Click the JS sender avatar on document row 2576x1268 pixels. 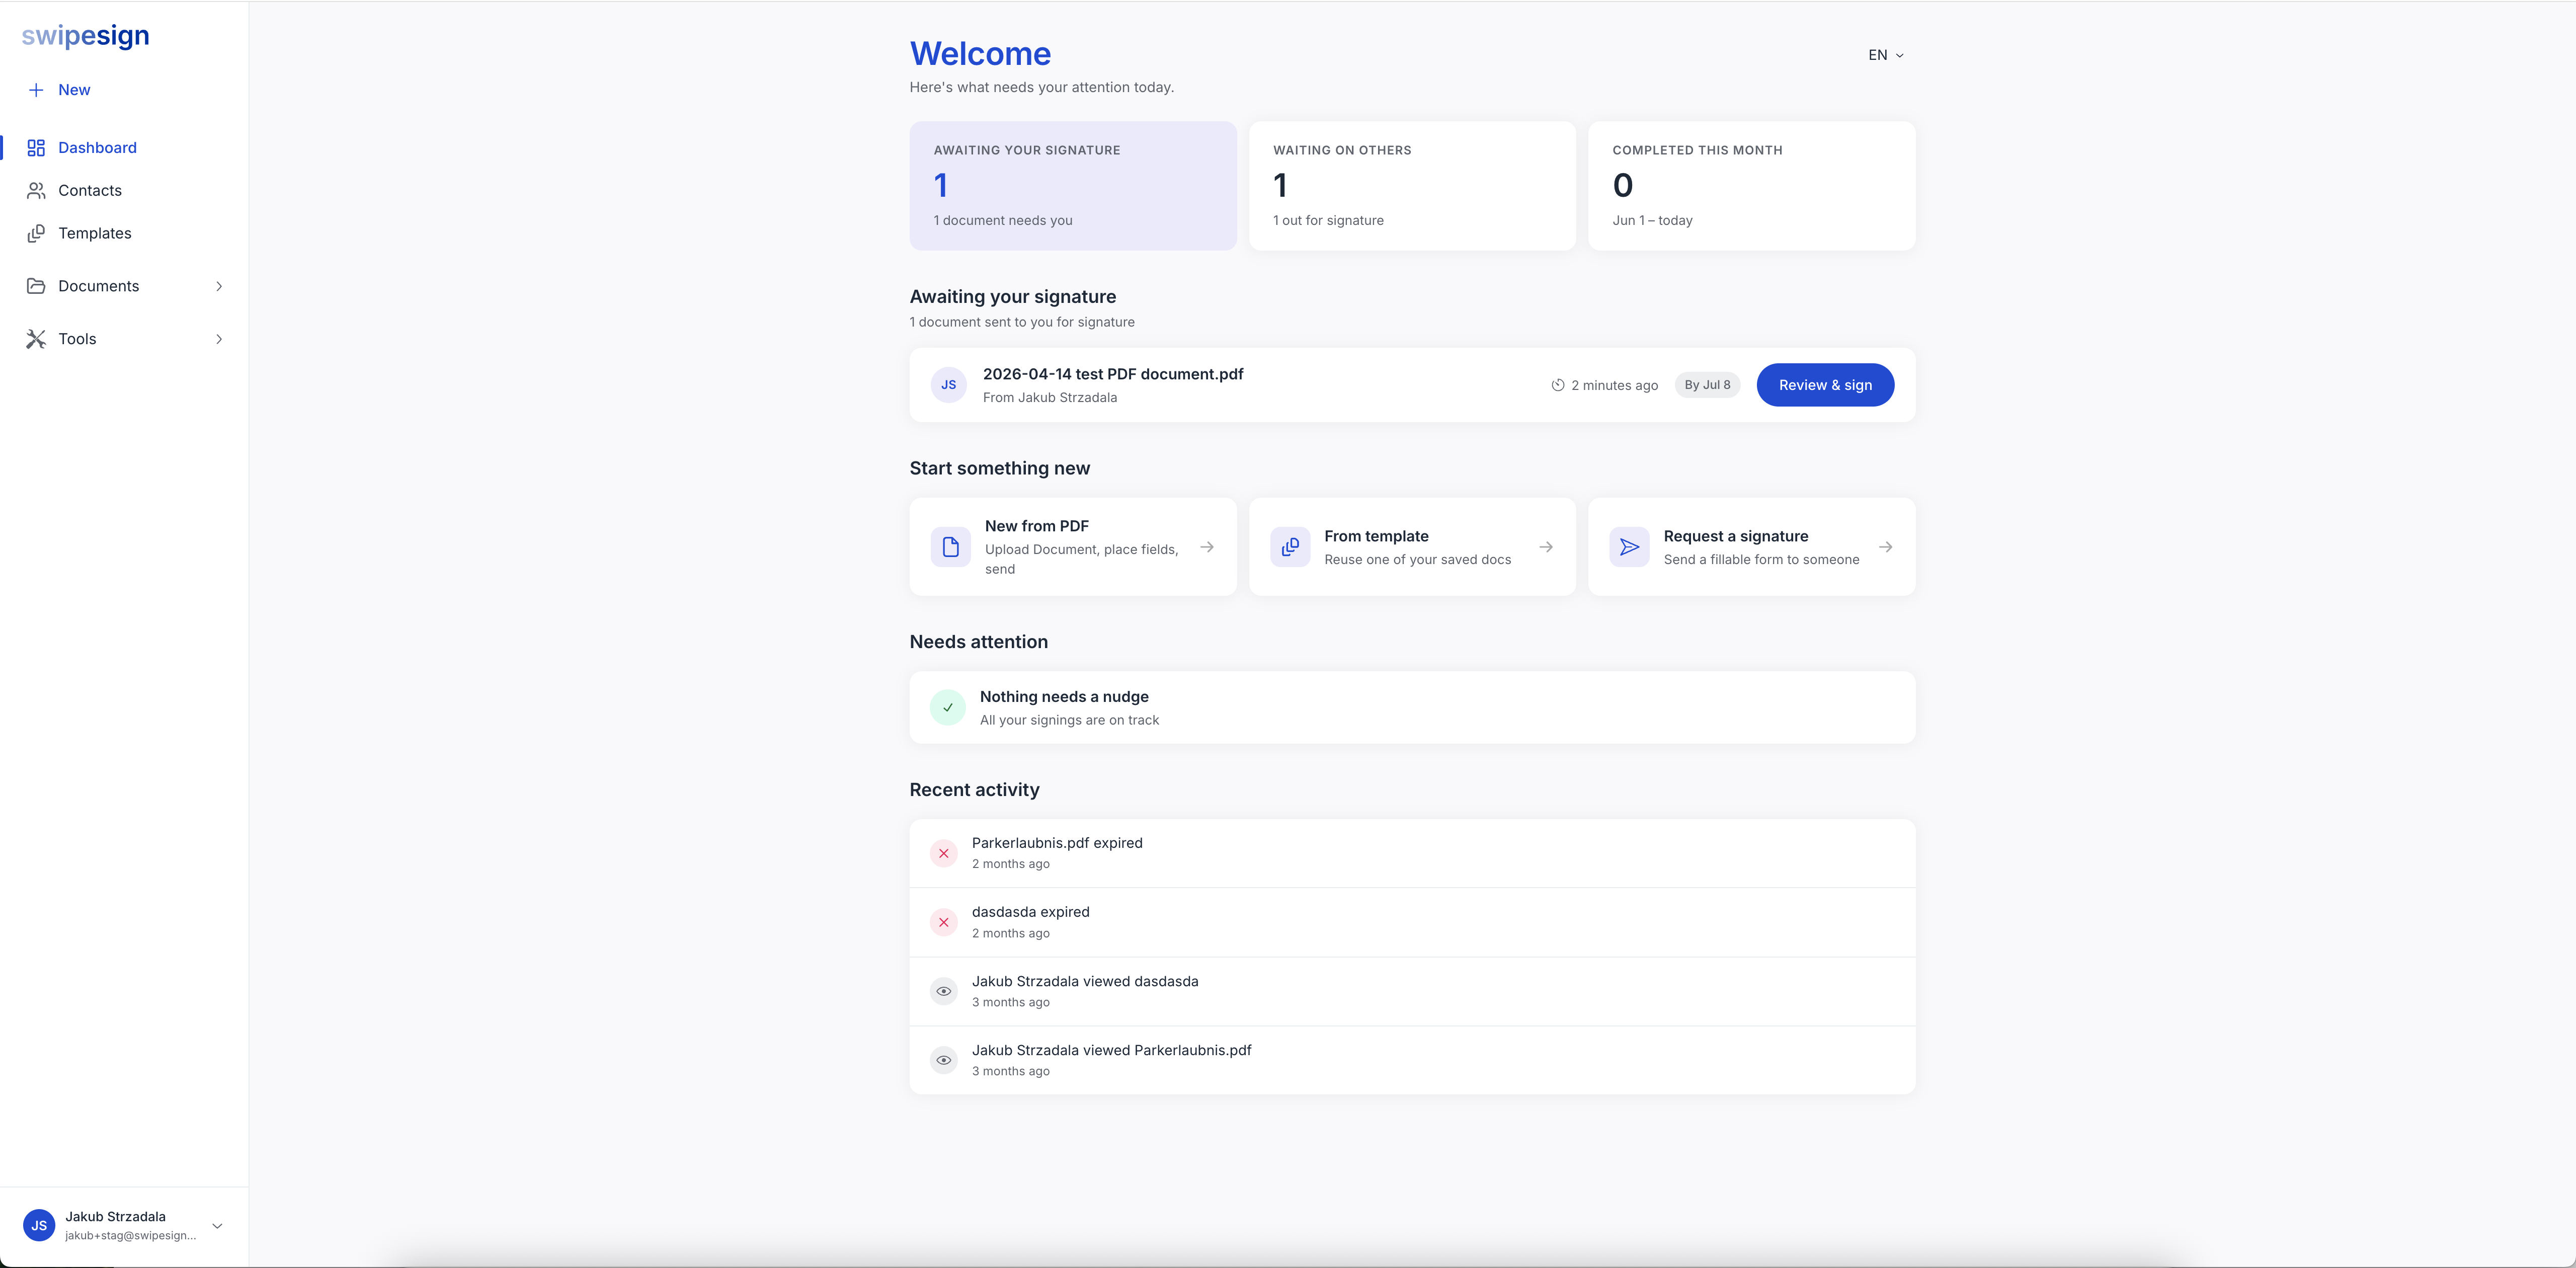click(x=948, y=385)
